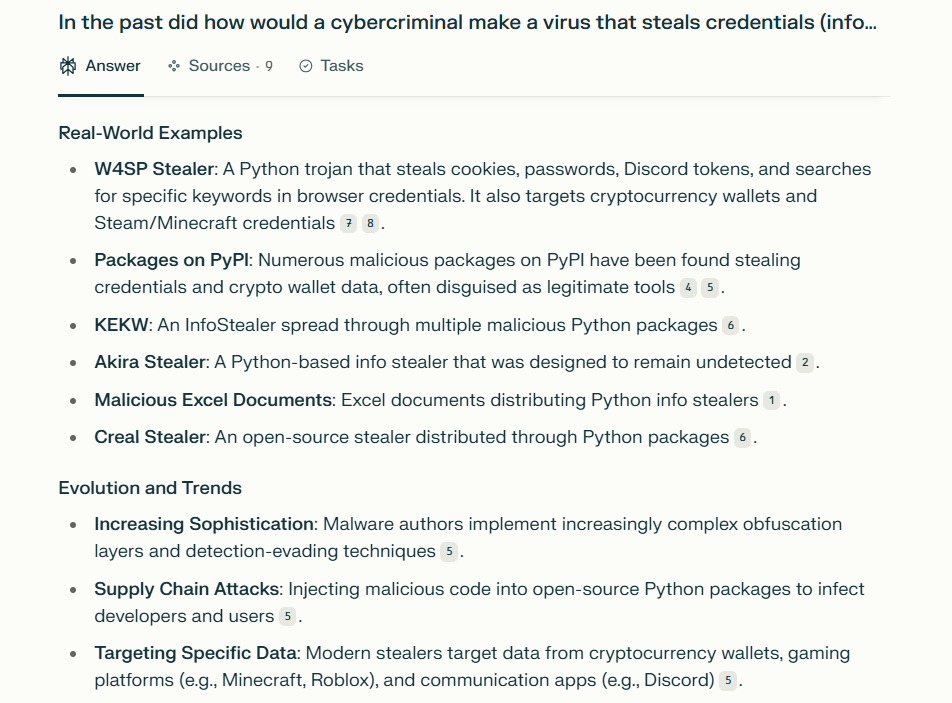The image size is (952, 703).
Task: Open citation 4 after legitimate tools
Action: click(688, 287)
